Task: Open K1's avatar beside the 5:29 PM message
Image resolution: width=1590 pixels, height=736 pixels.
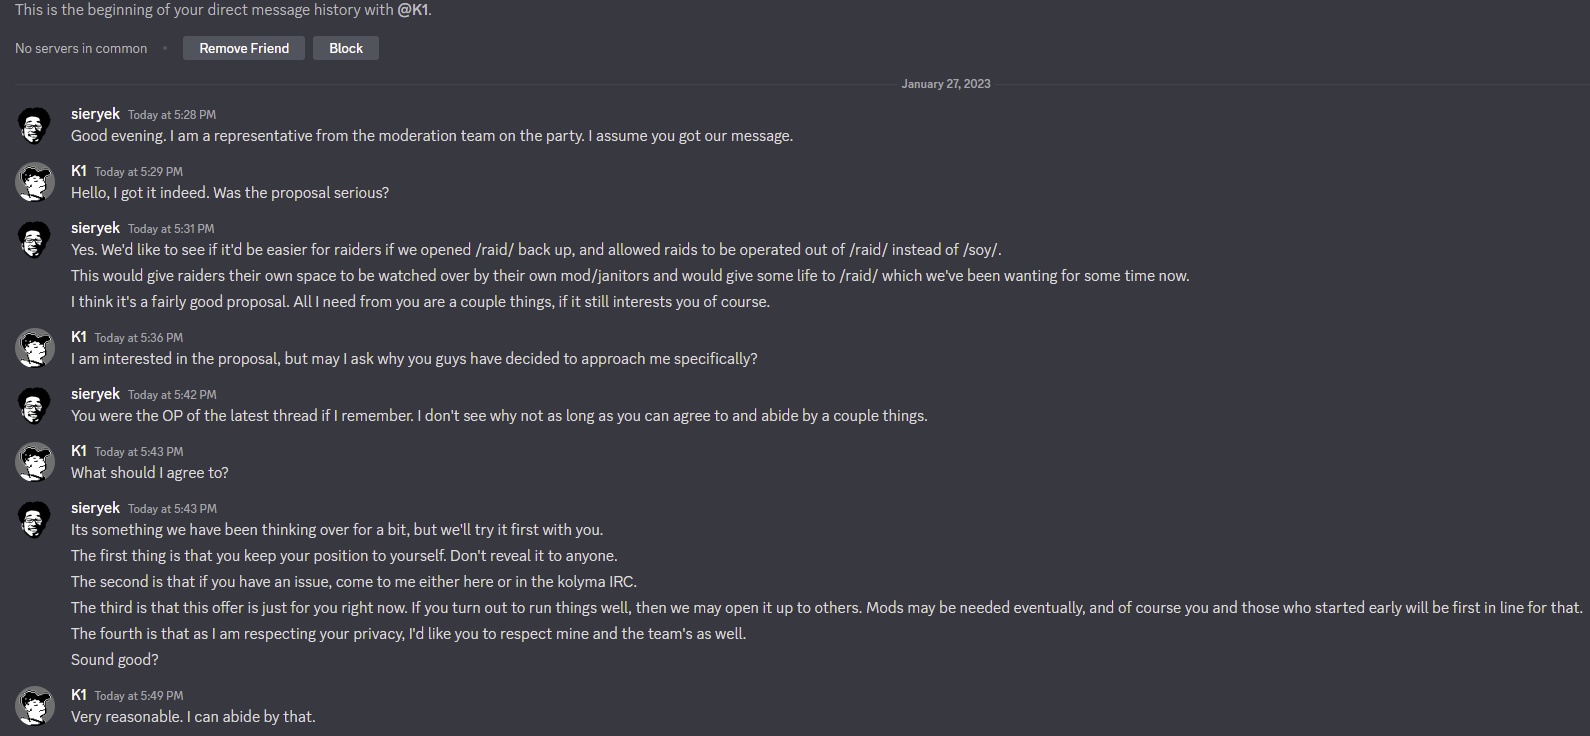Action: point(35,182)
